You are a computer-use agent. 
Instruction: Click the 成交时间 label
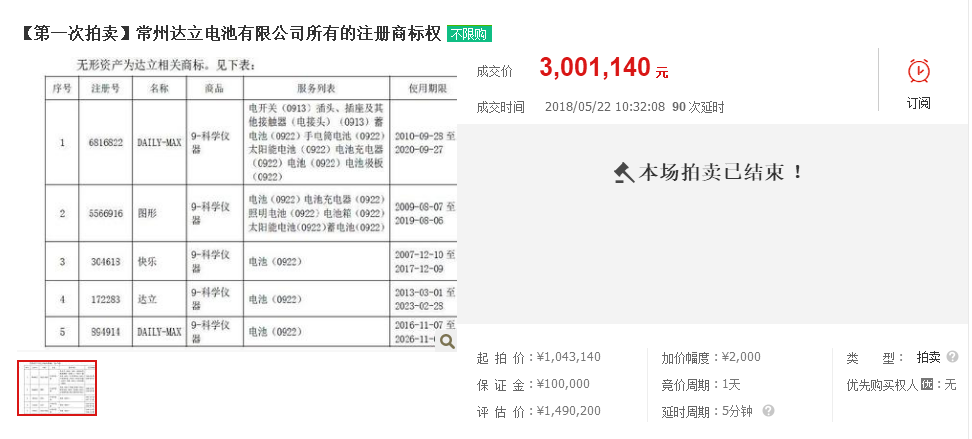click(500, 107)
